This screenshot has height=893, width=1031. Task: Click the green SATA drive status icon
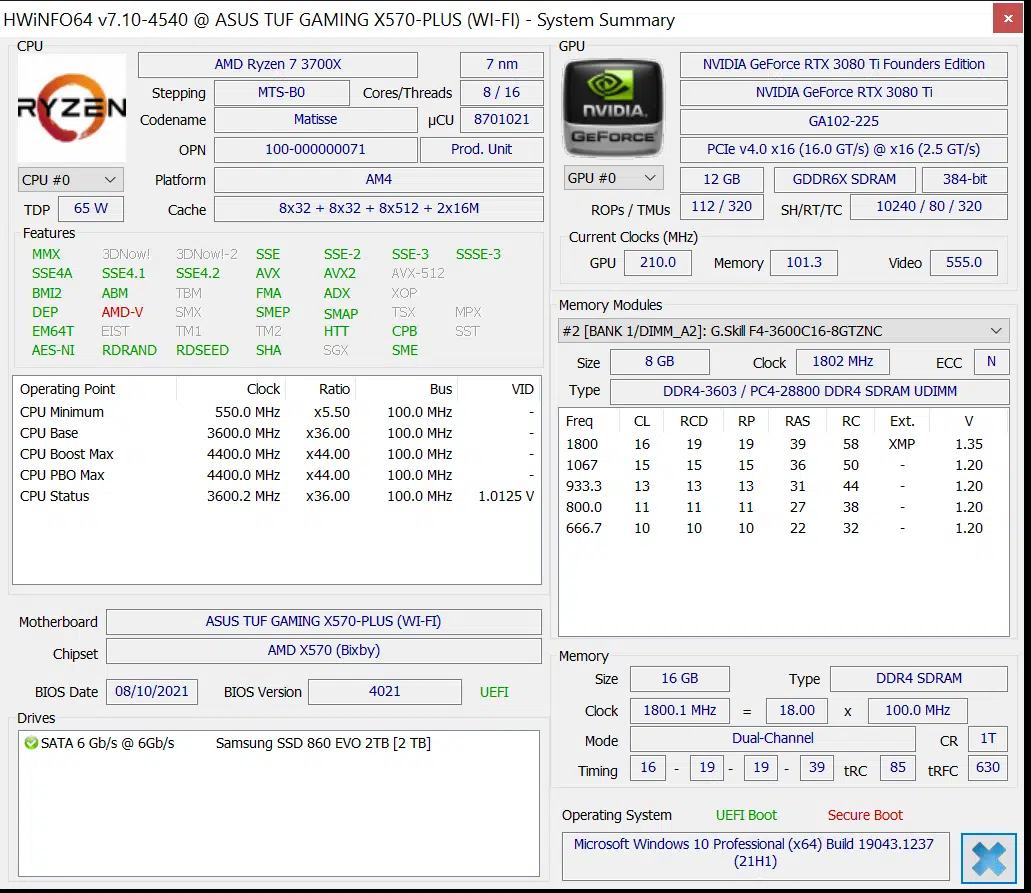[31, 743]
